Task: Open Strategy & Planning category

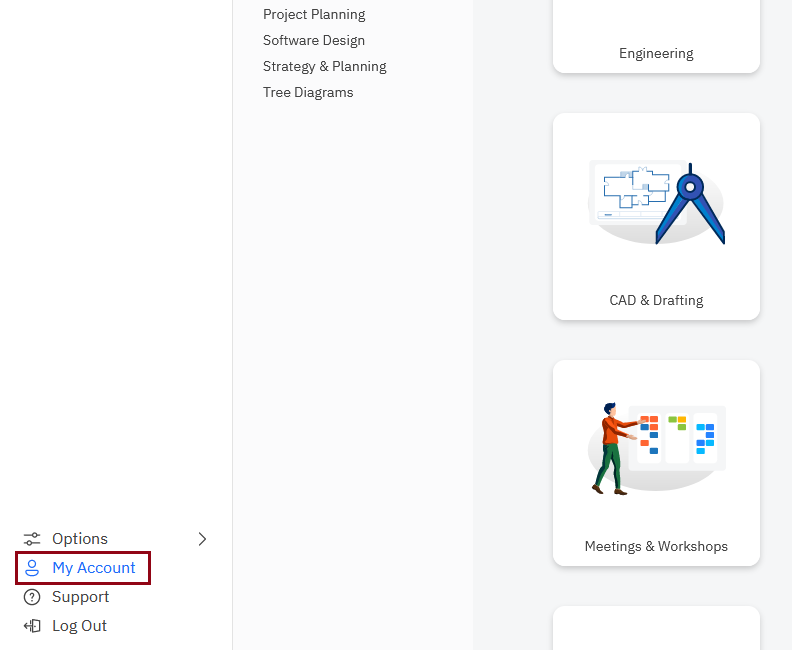Action: coord(325,66)
